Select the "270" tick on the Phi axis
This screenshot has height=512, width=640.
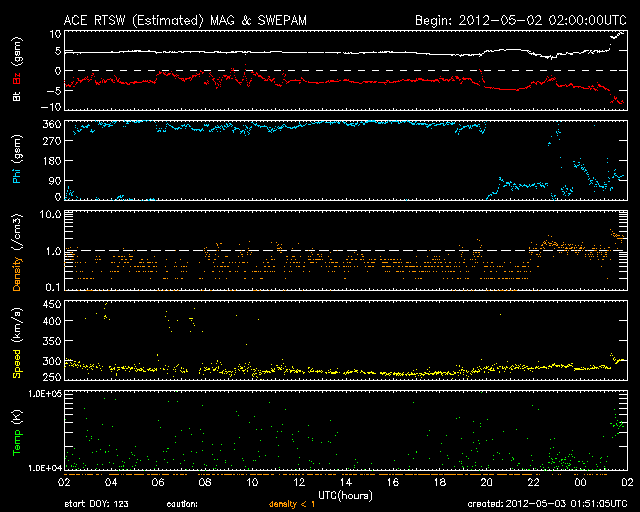pos(52,141)
